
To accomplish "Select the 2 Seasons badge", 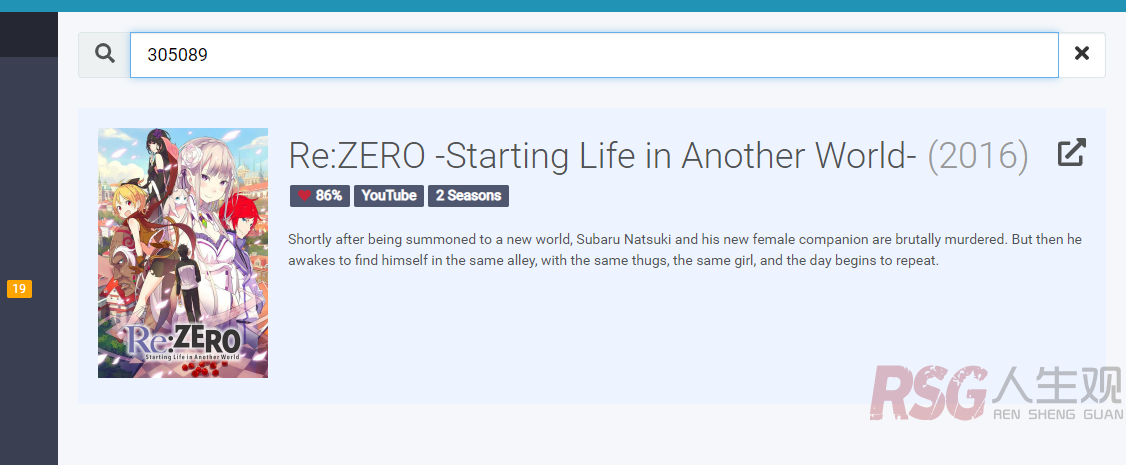I will click(468, 196).
